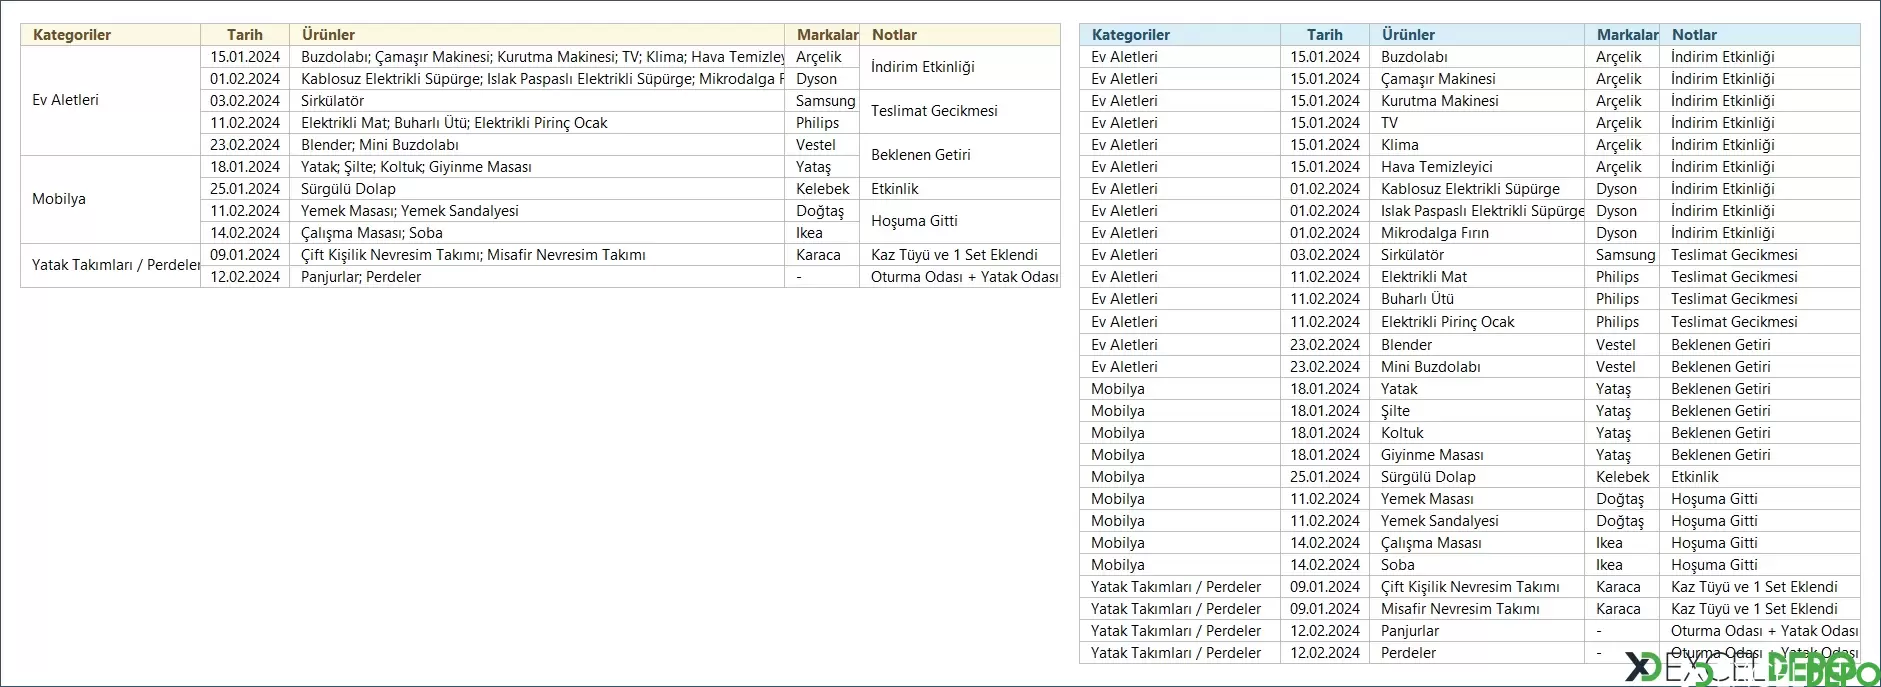Select merged Yatak Takımları / Perdeler cell, left table

[110, 265]
